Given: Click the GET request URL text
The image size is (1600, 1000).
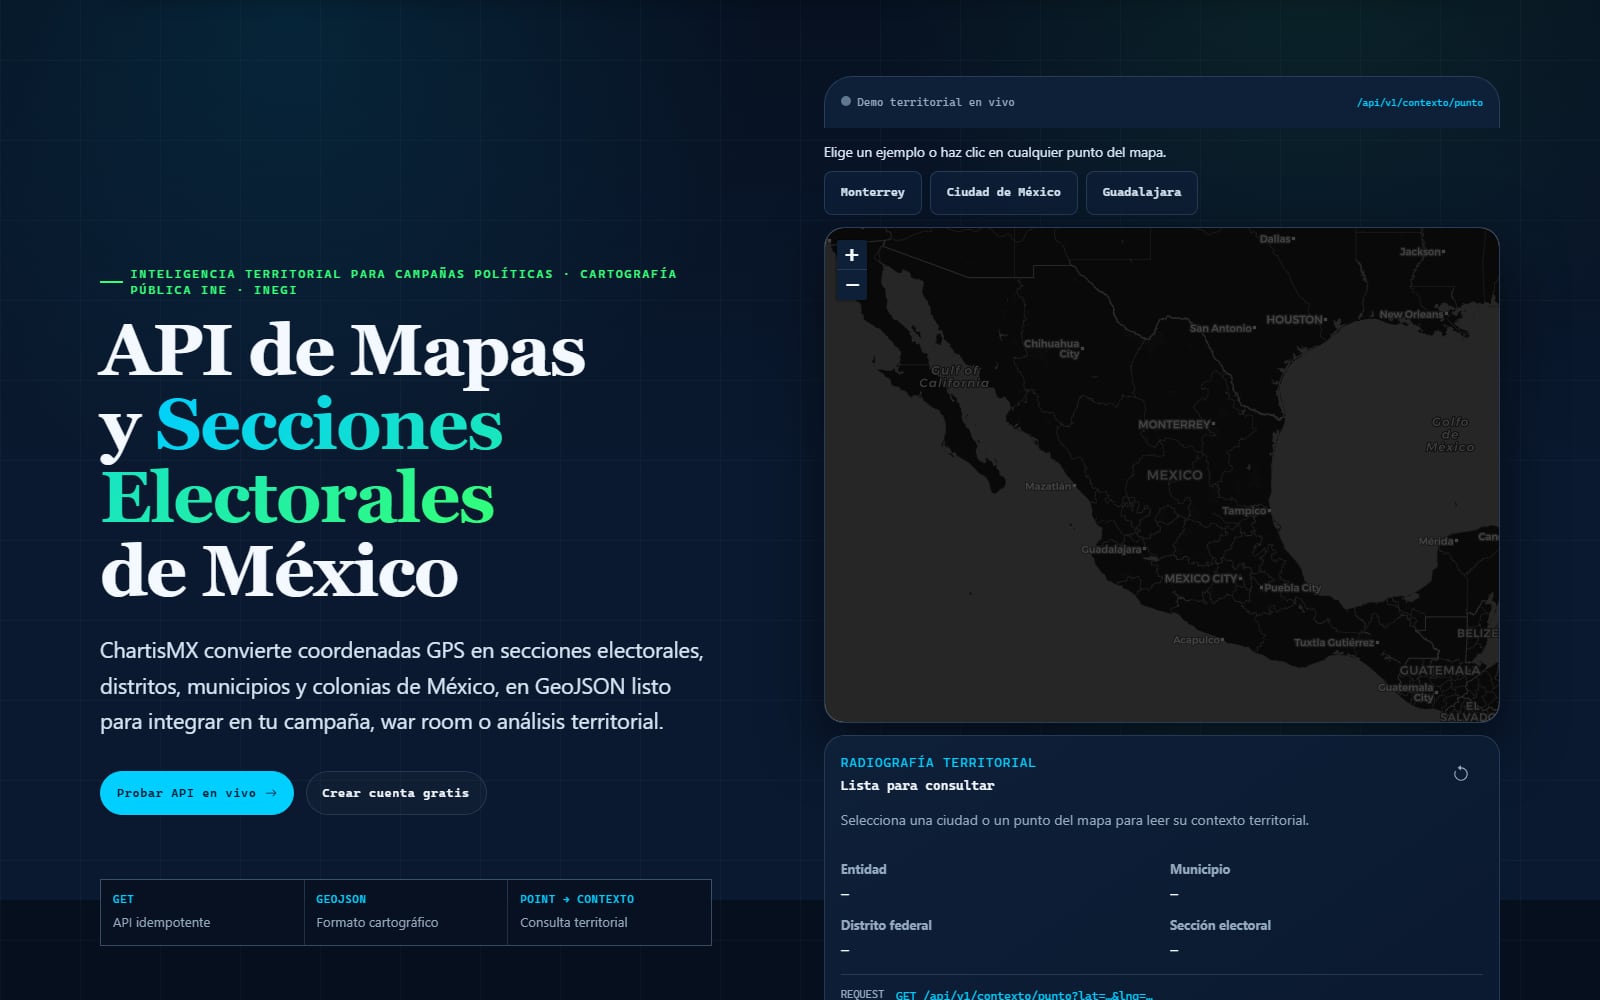Looking at the screenshot, I should [x=1024, y=995].
